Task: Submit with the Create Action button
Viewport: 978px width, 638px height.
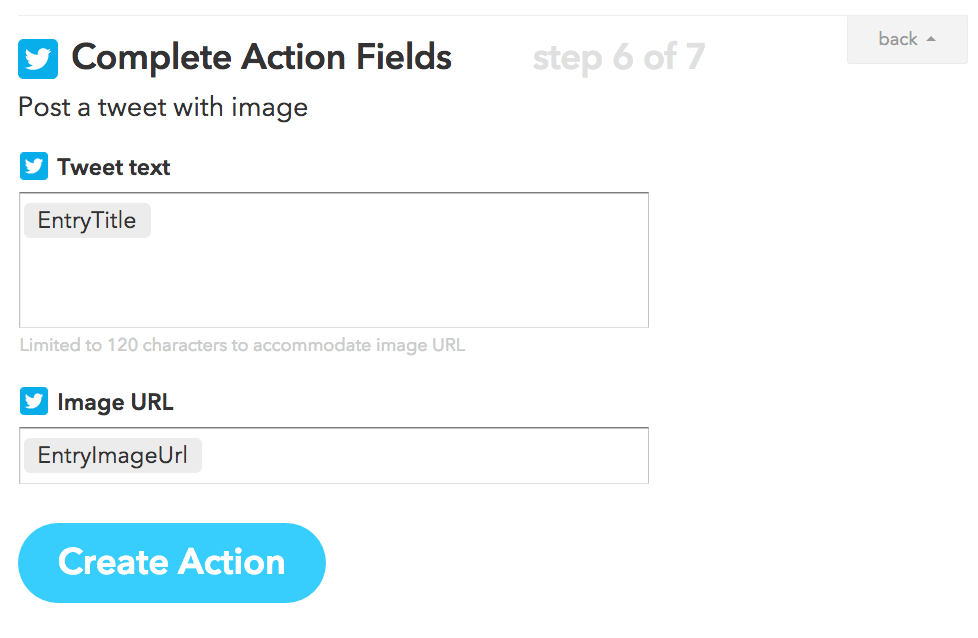Action: 172,563
